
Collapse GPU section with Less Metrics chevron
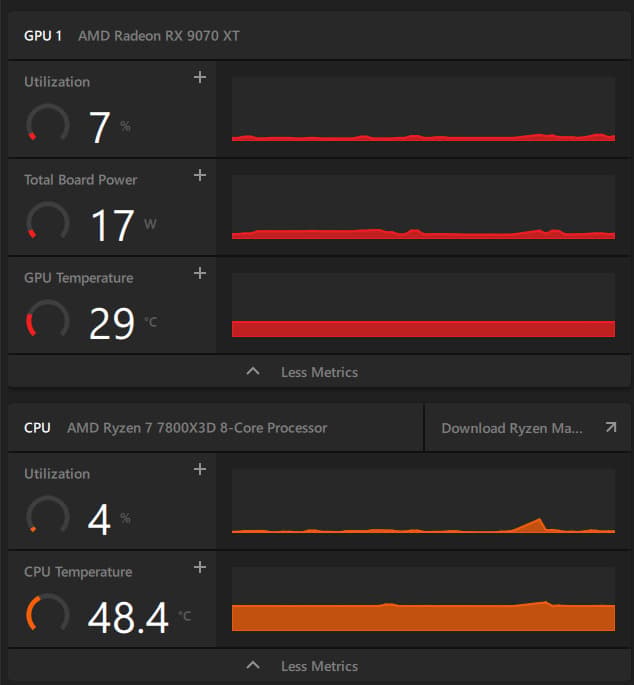253,372
